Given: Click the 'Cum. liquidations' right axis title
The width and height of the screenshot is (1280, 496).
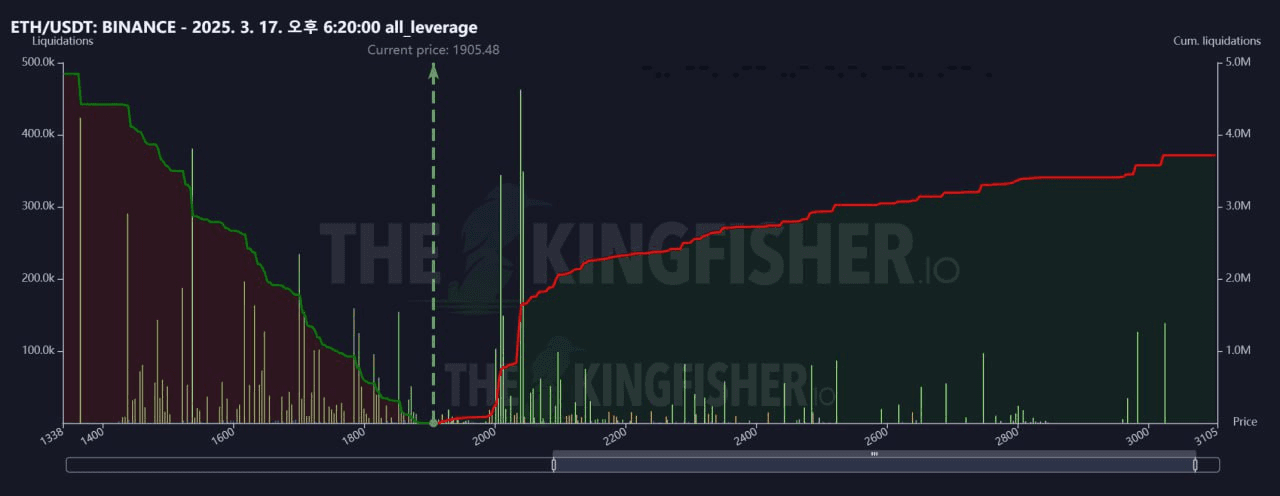Looking at the screenshot, I should point(1217,41).
